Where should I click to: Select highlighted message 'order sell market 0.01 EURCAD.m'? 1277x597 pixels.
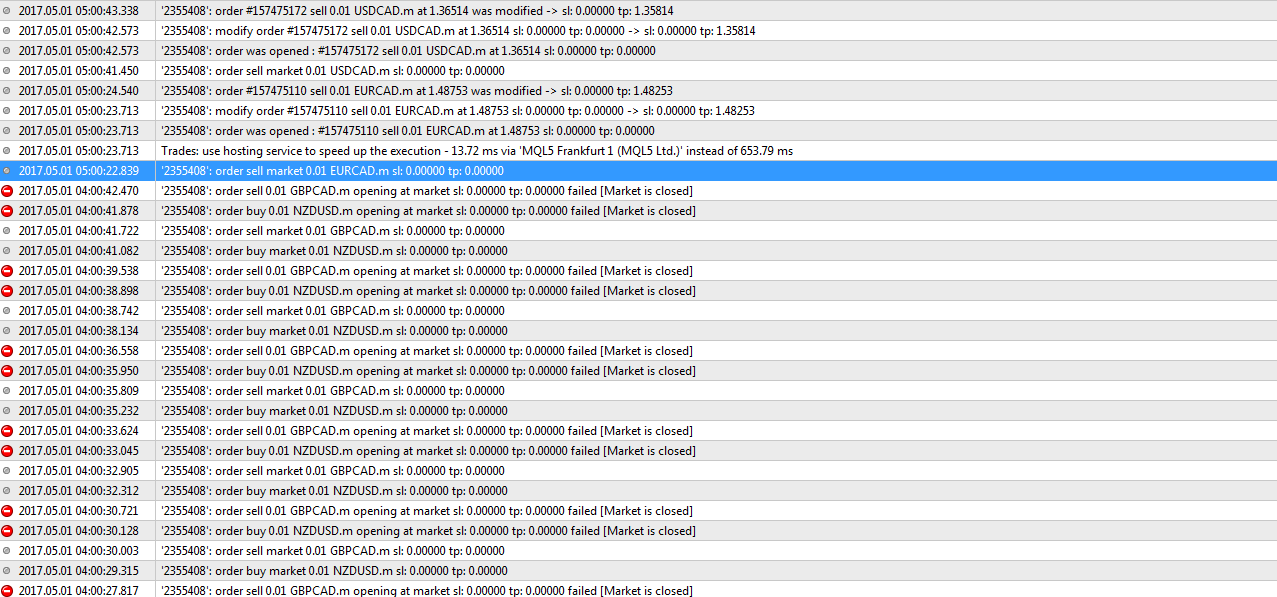point(332,171)
